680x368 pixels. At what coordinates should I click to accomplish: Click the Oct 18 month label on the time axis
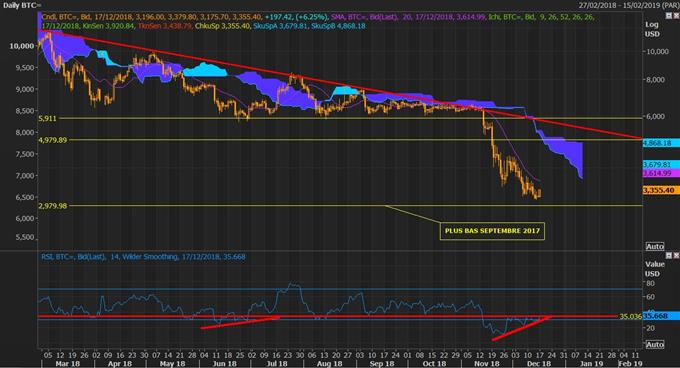pos(434,363)
